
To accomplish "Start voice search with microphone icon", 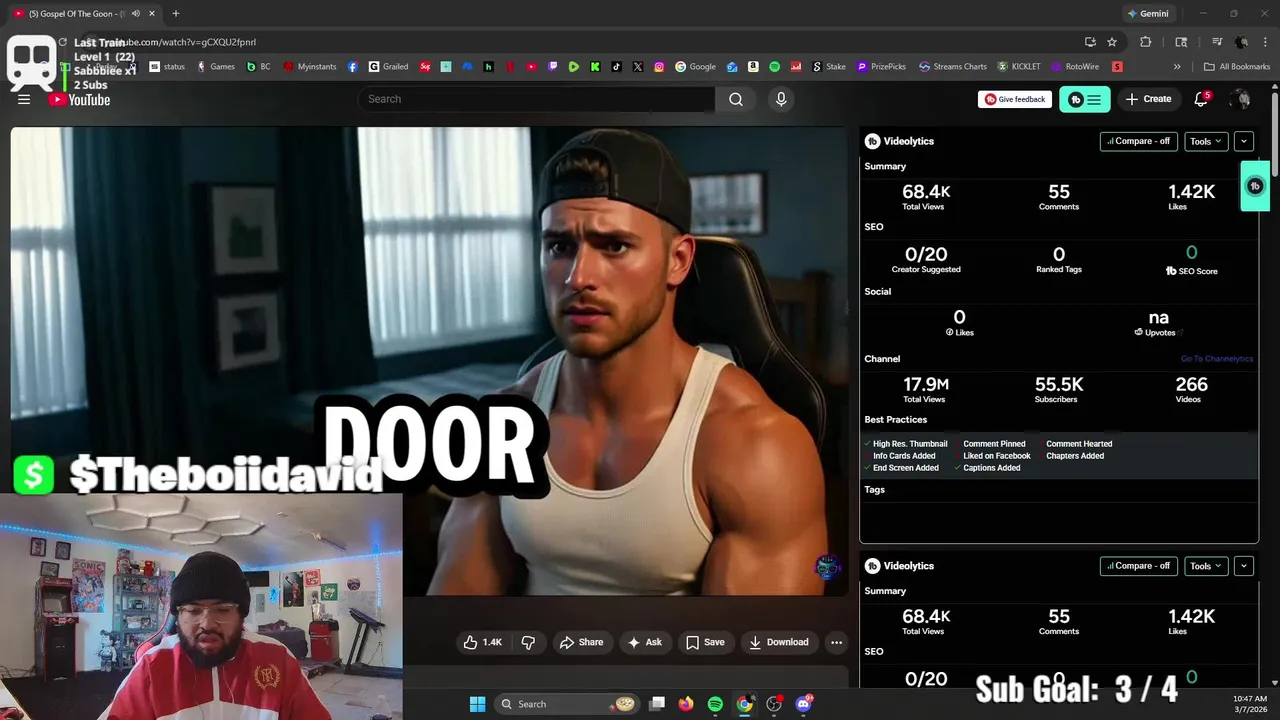I will click(x=781, y=99).
